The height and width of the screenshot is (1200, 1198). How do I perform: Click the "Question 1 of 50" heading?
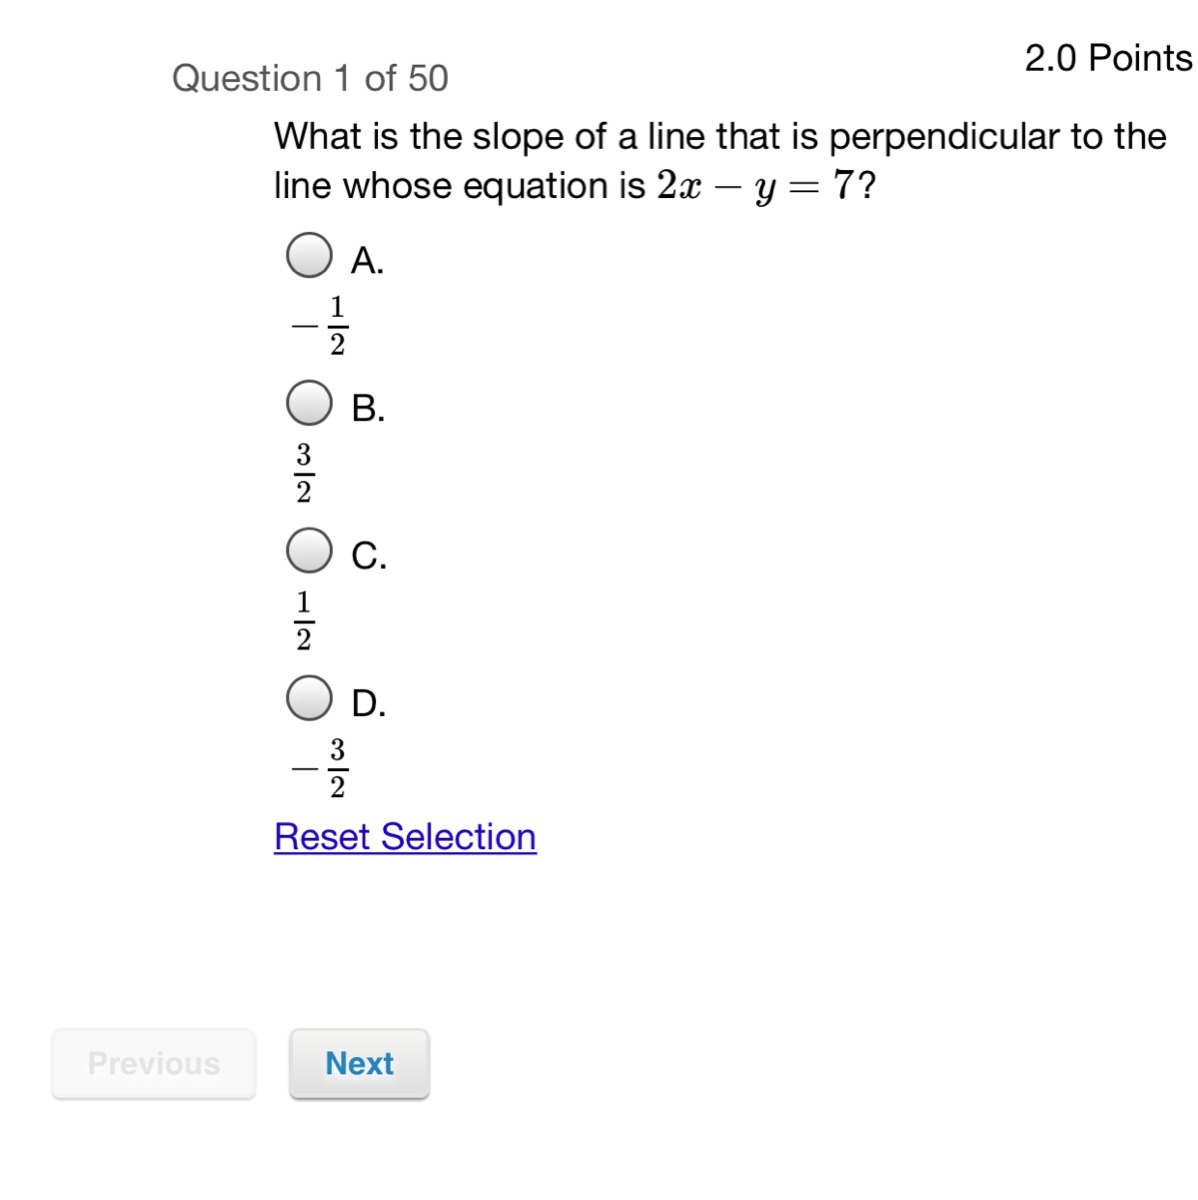(310, 78)
